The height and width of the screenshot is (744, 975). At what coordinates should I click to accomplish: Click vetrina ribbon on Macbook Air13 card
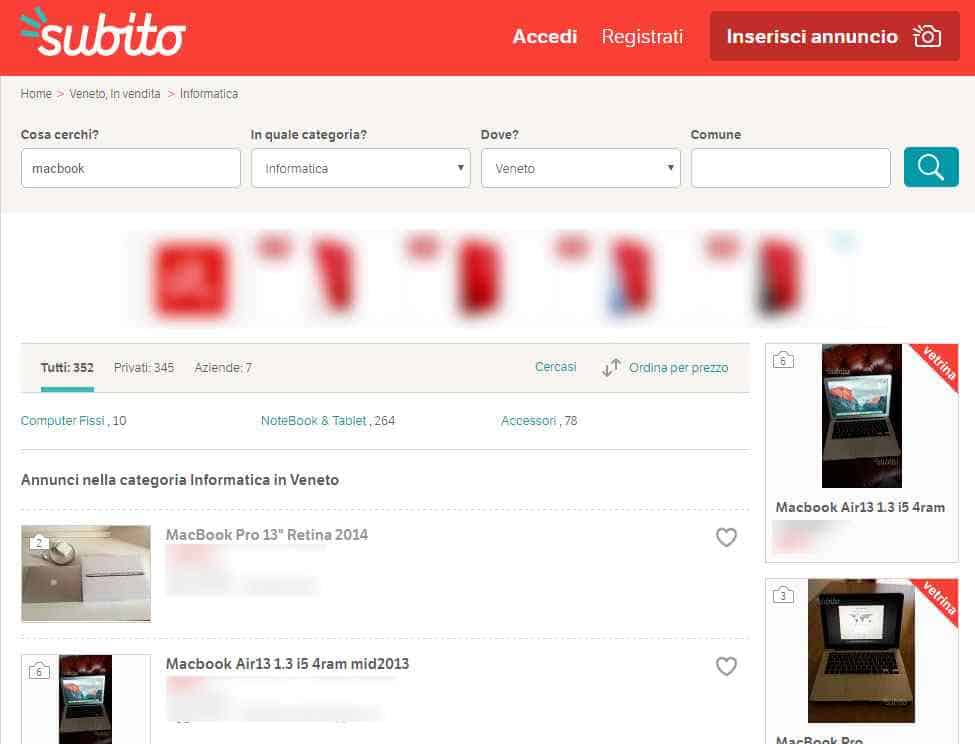(938, 363)
